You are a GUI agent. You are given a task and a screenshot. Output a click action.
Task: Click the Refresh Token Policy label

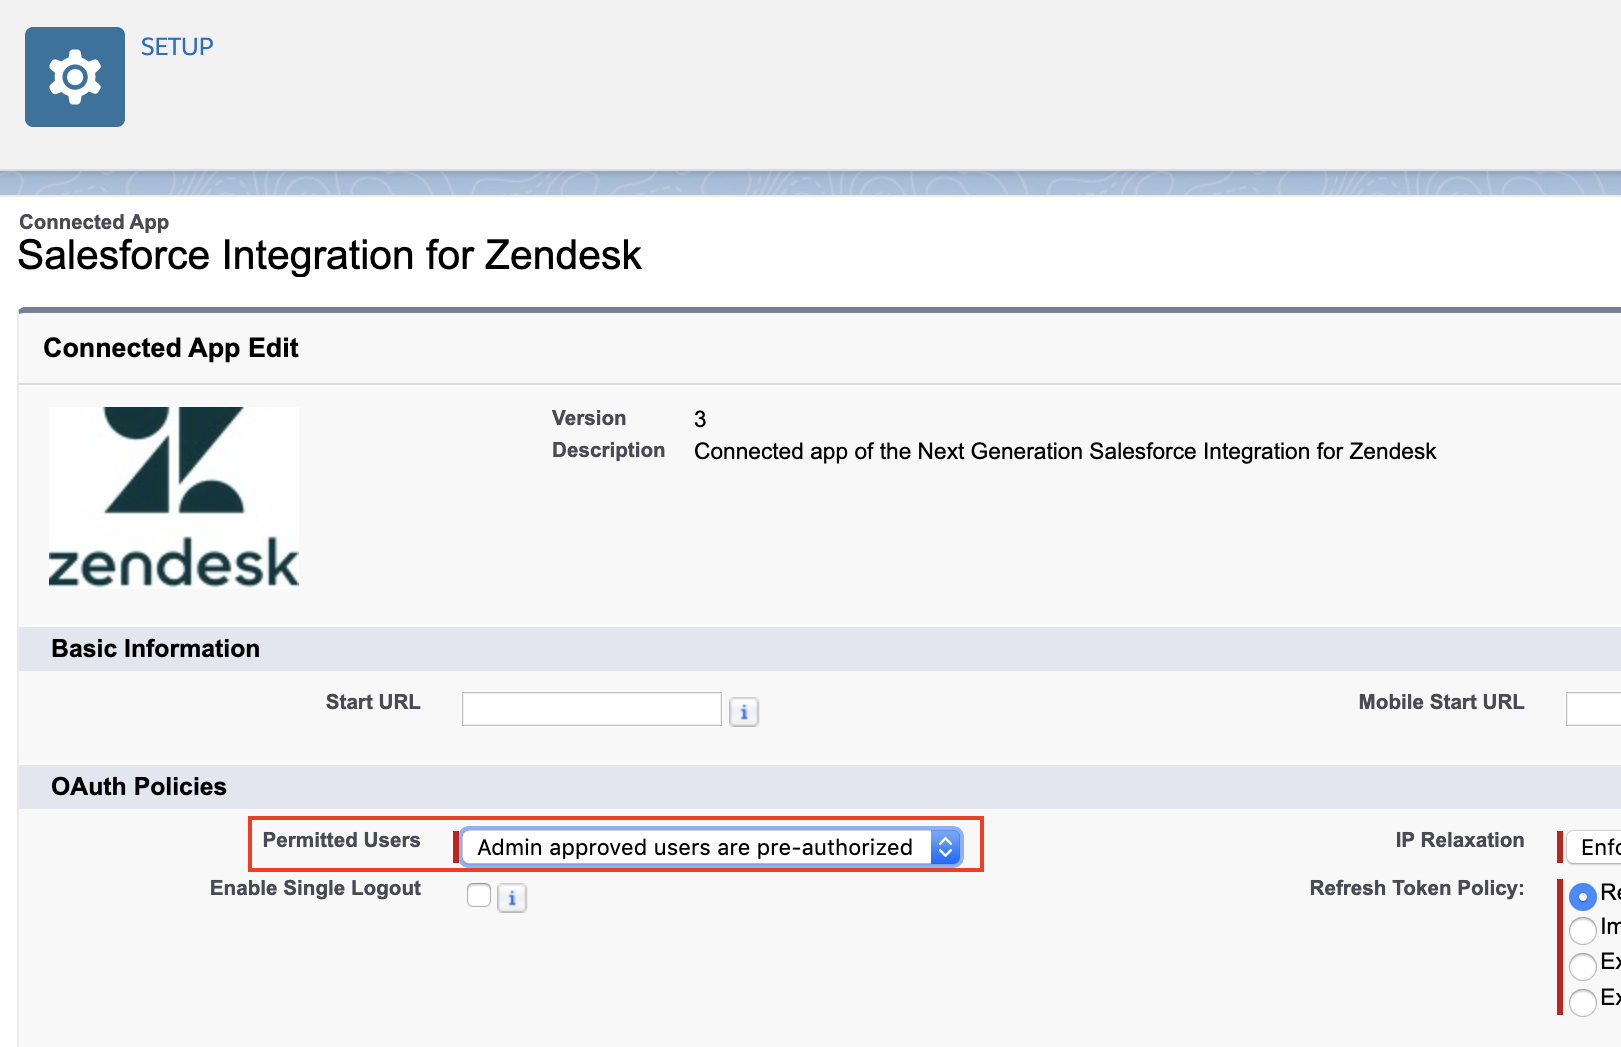pos(1417,888)
